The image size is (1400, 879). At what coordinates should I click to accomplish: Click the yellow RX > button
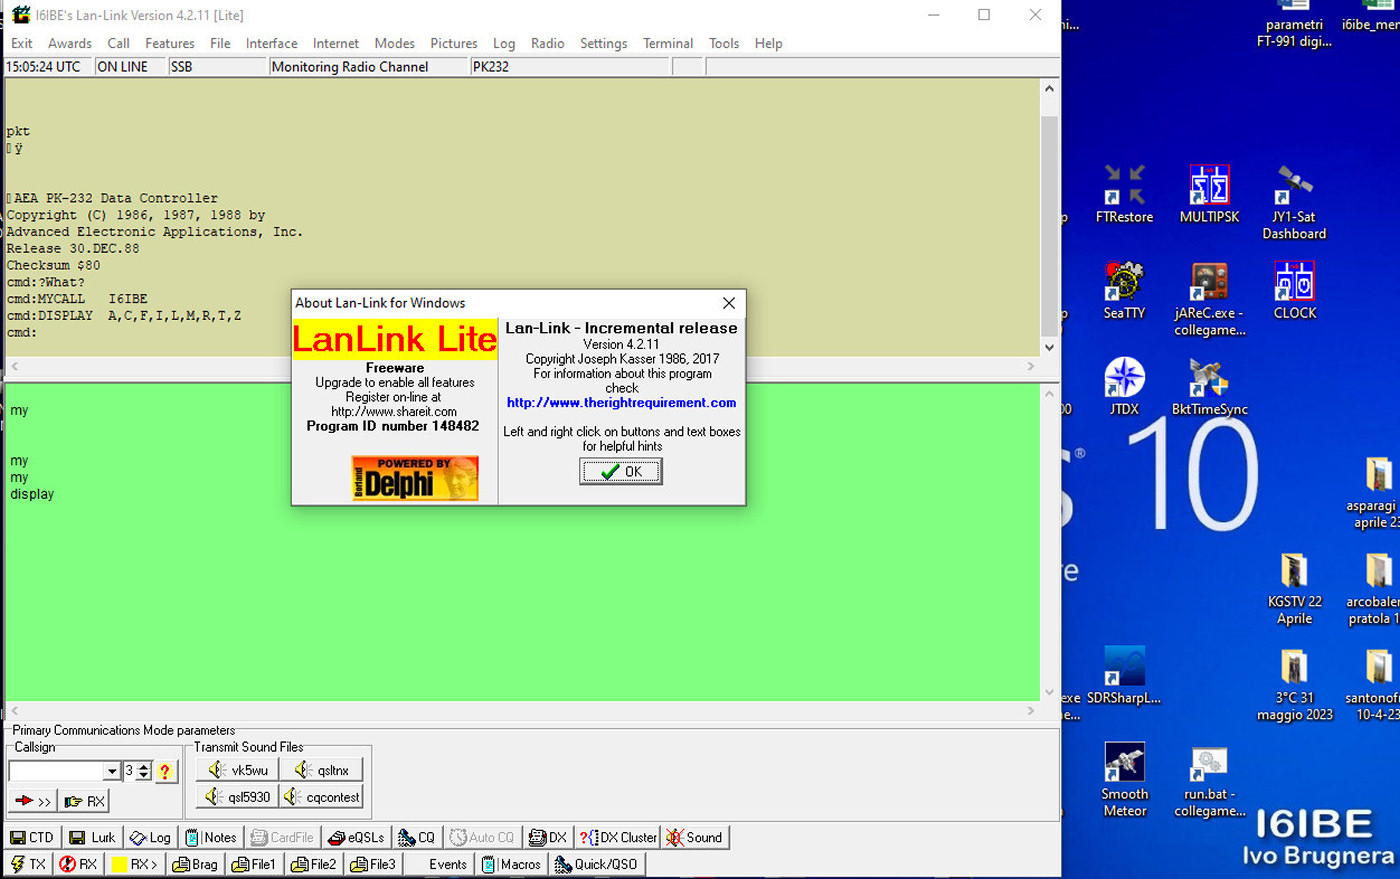[134, 864]
